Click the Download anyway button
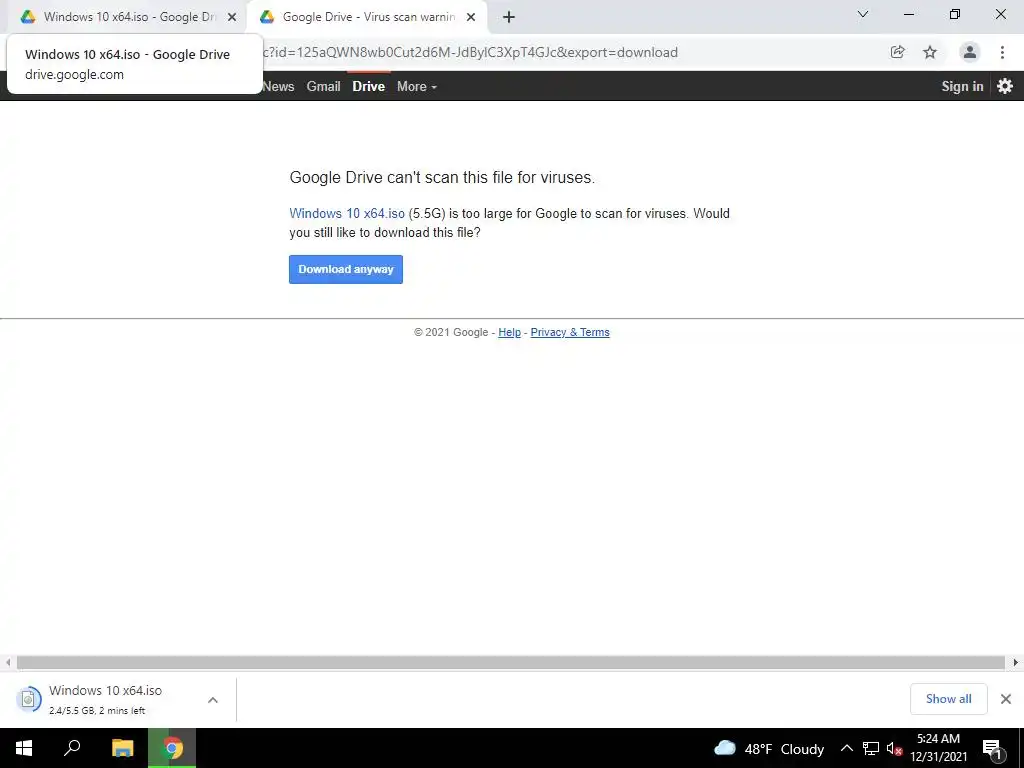Image resolution: width=1024 pixels, height=768 pixels. (345, 269)
